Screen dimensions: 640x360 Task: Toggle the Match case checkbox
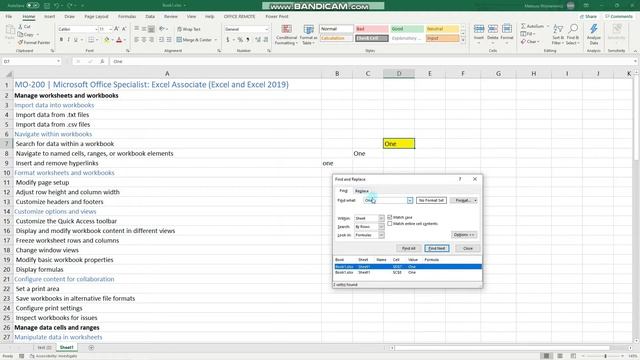[390, 217]
